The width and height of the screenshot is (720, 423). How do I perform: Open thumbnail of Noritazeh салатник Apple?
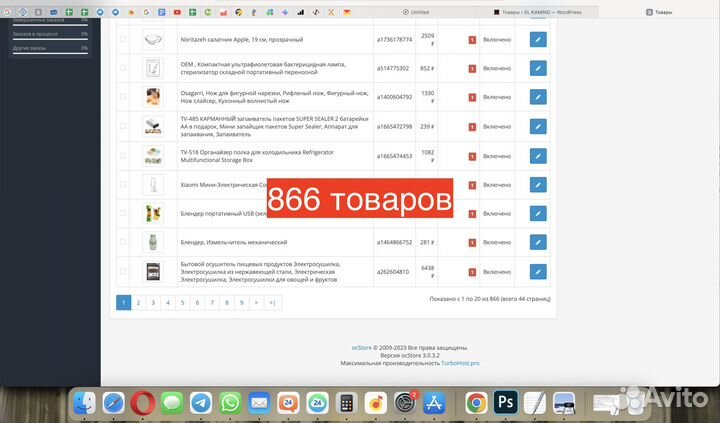(x=153, y=39)
